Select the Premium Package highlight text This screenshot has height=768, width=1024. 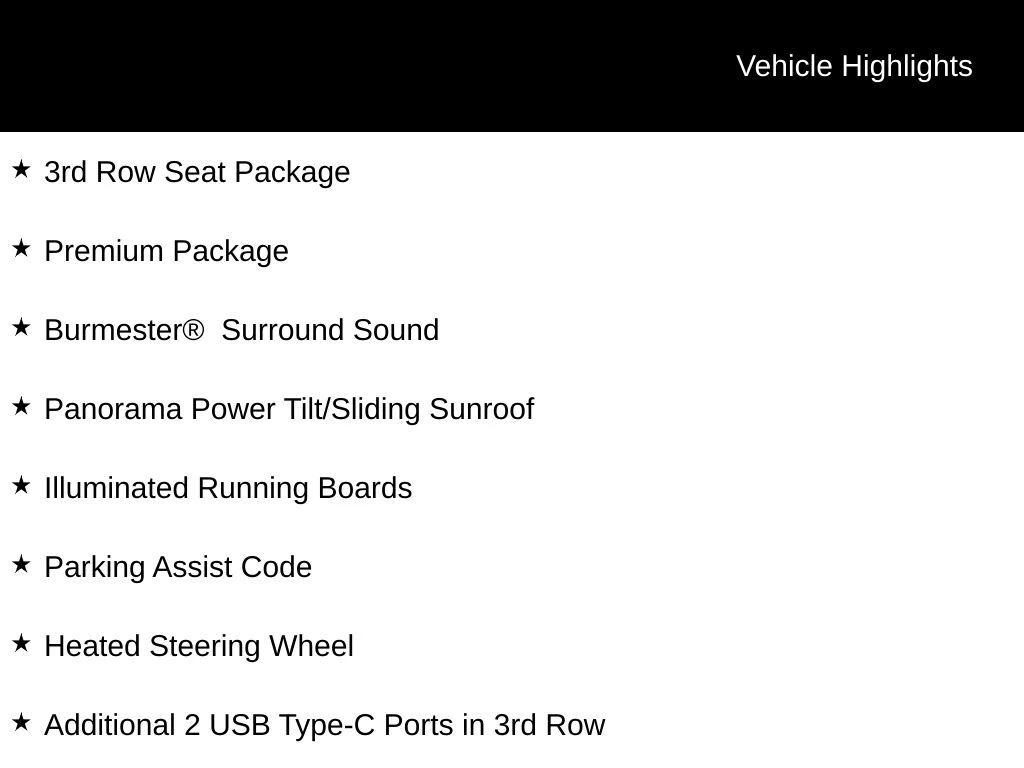(x=167, y=252)
